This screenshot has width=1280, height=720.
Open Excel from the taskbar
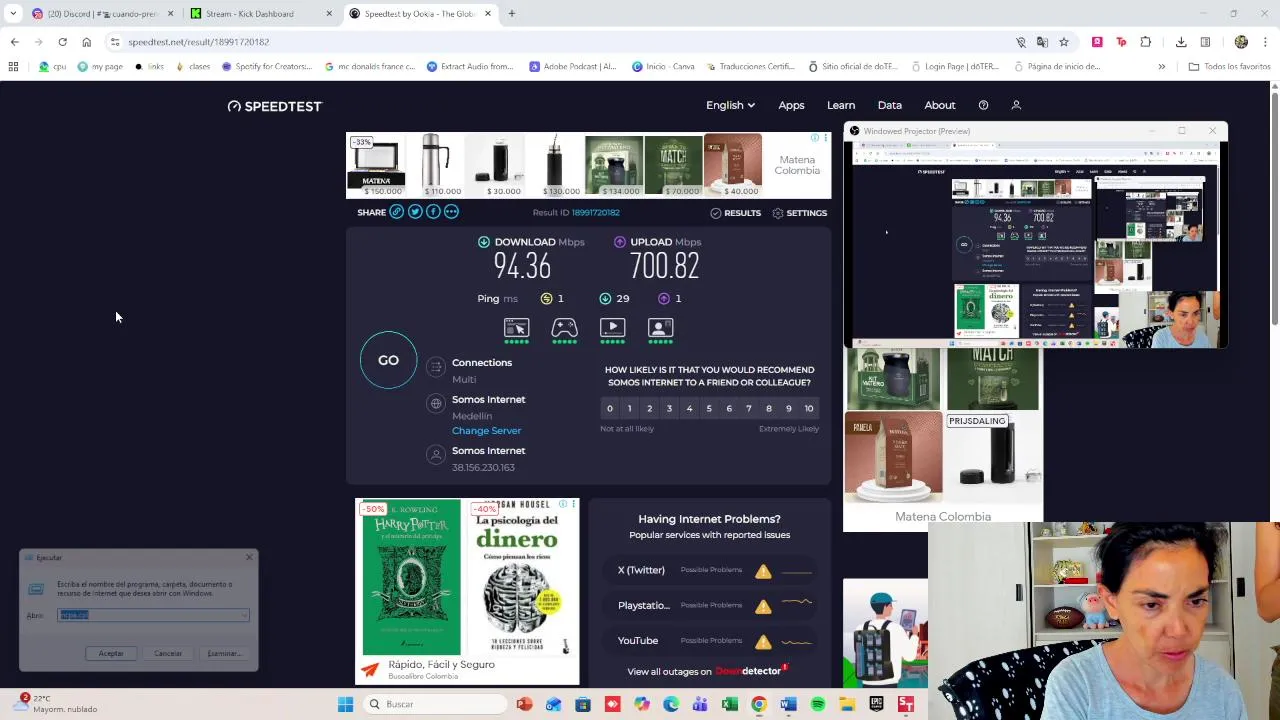pos(730,704)
